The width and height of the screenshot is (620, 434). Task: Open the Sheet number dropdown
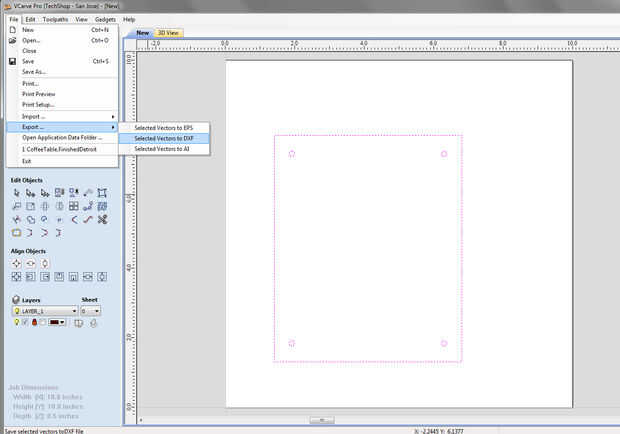pos(91,311)
